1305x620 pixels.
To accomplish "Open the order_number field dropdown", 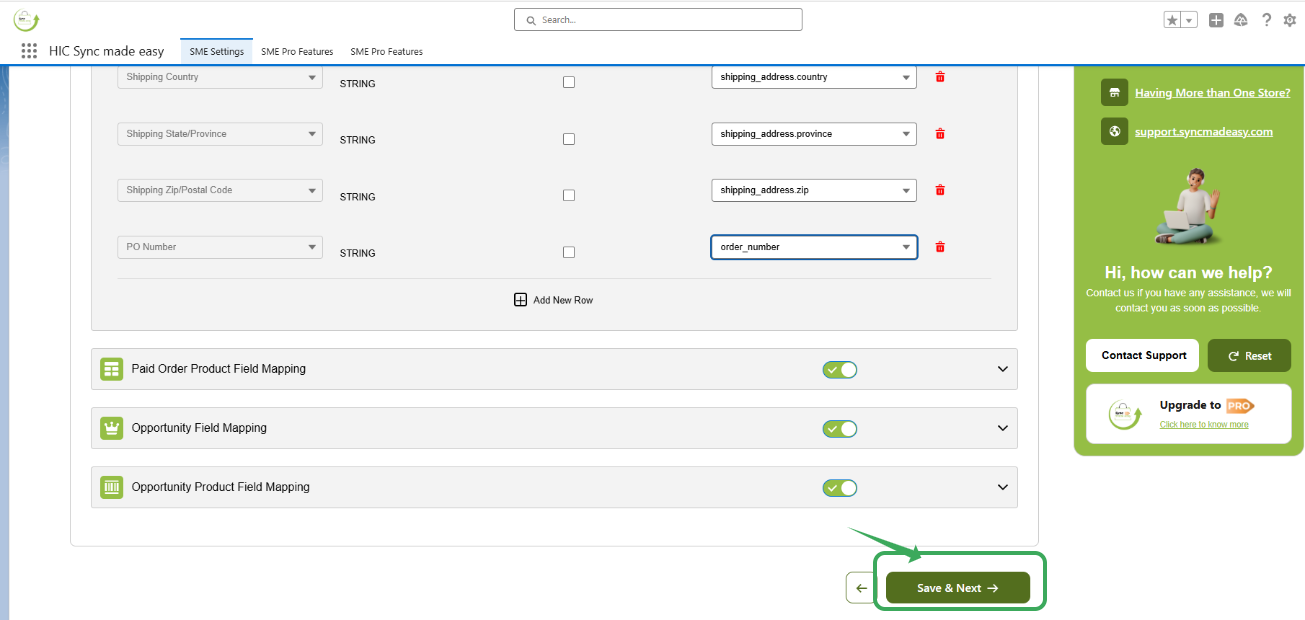I will pos(814,247).
